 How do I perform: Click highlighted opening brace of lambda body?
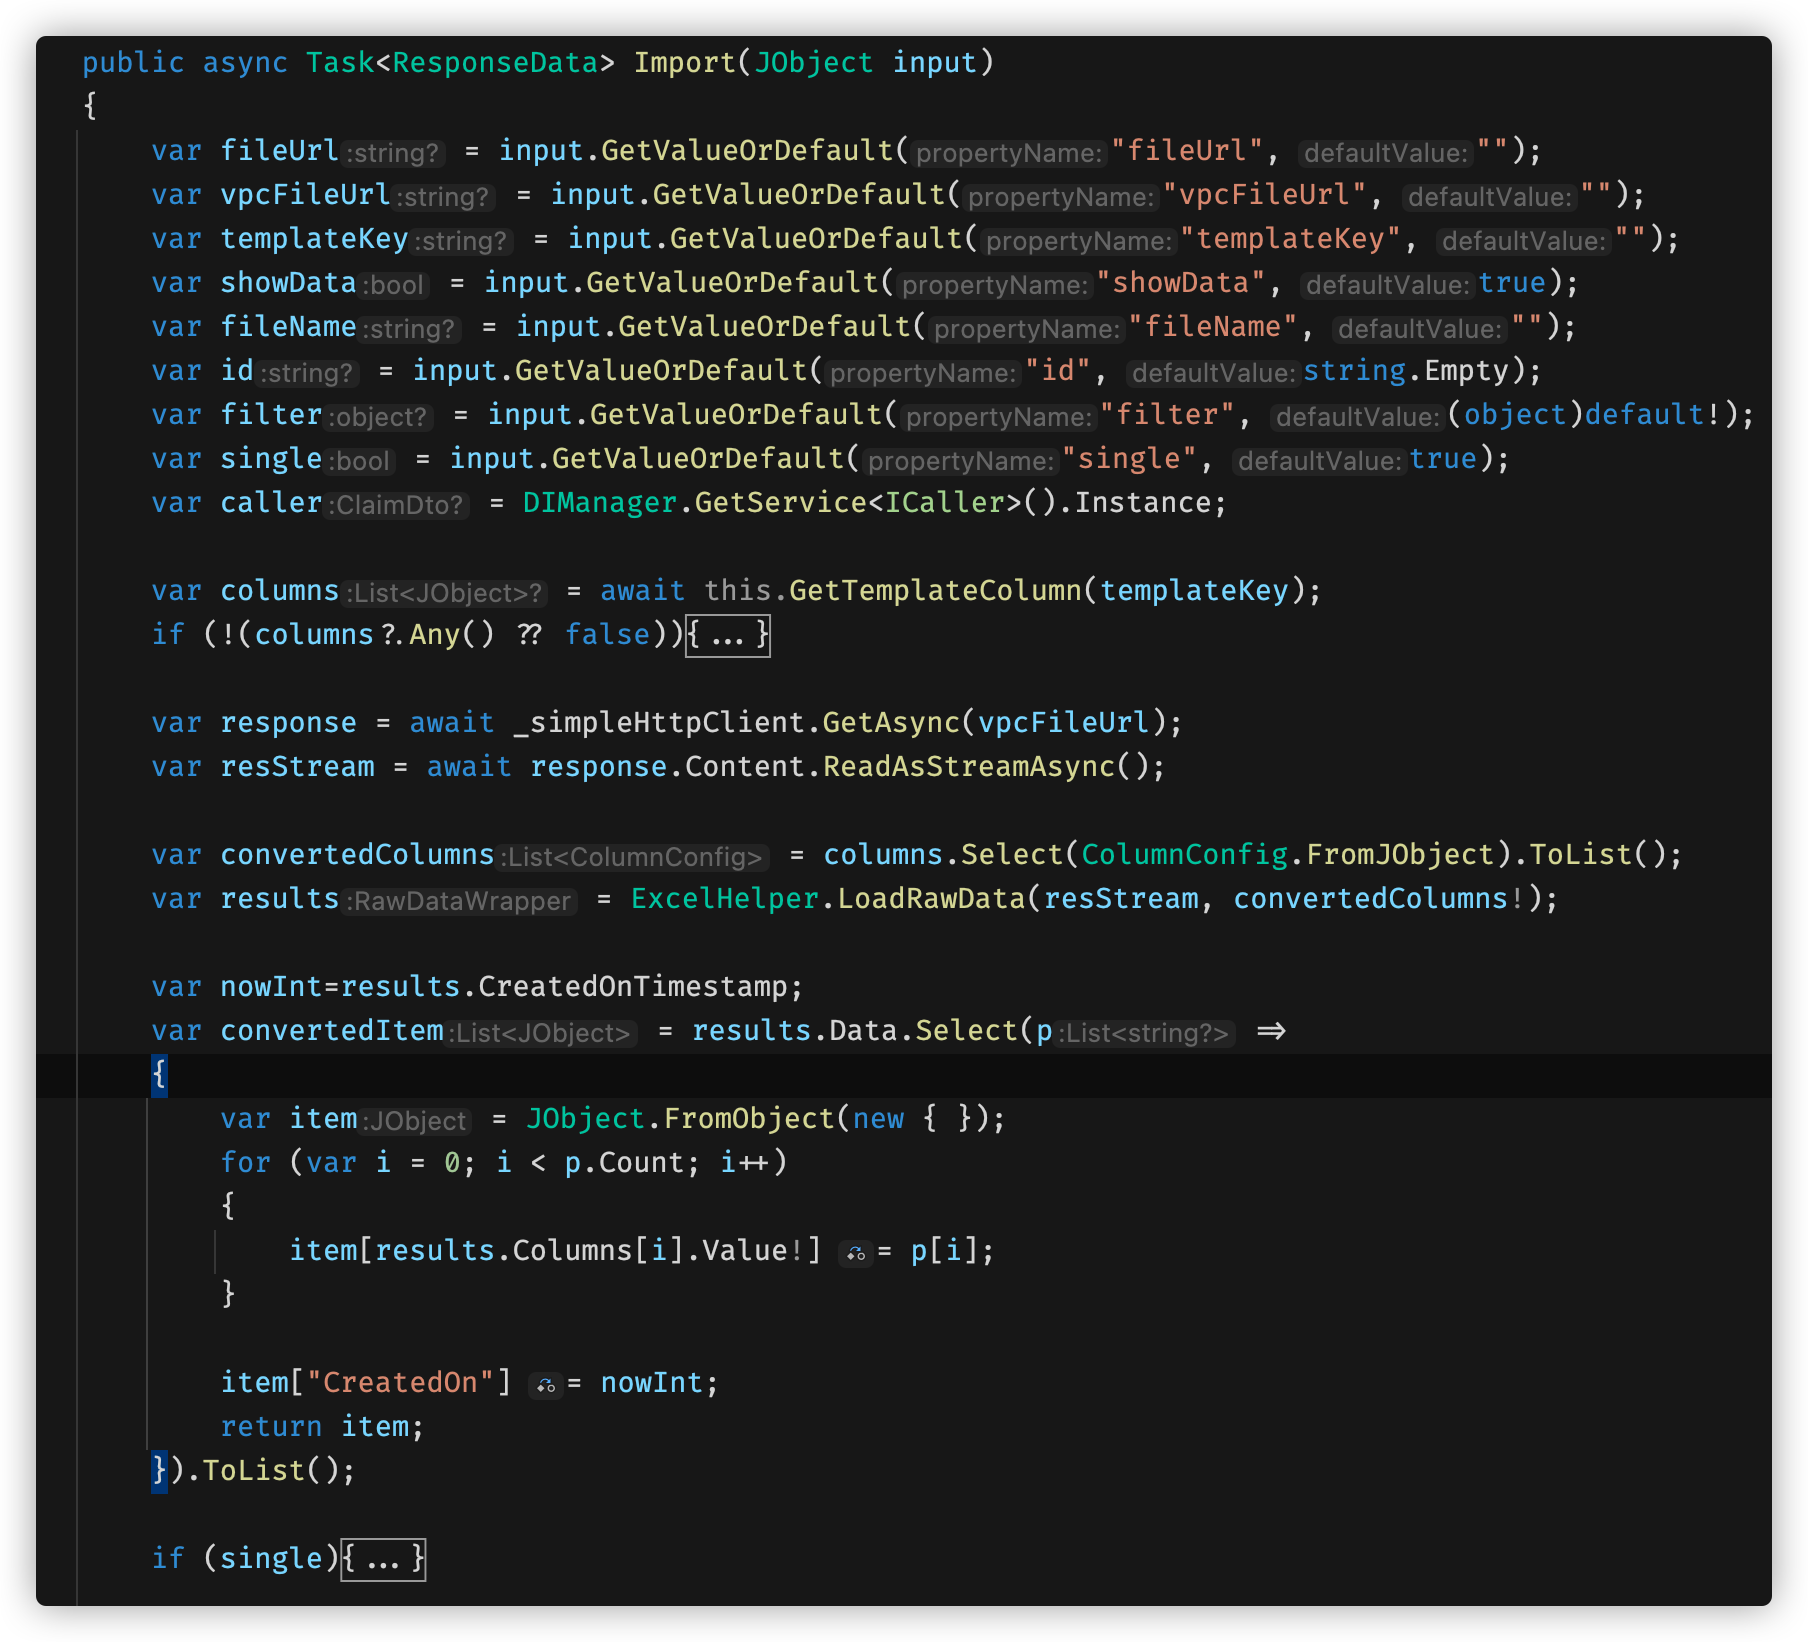click(159, 1075)
